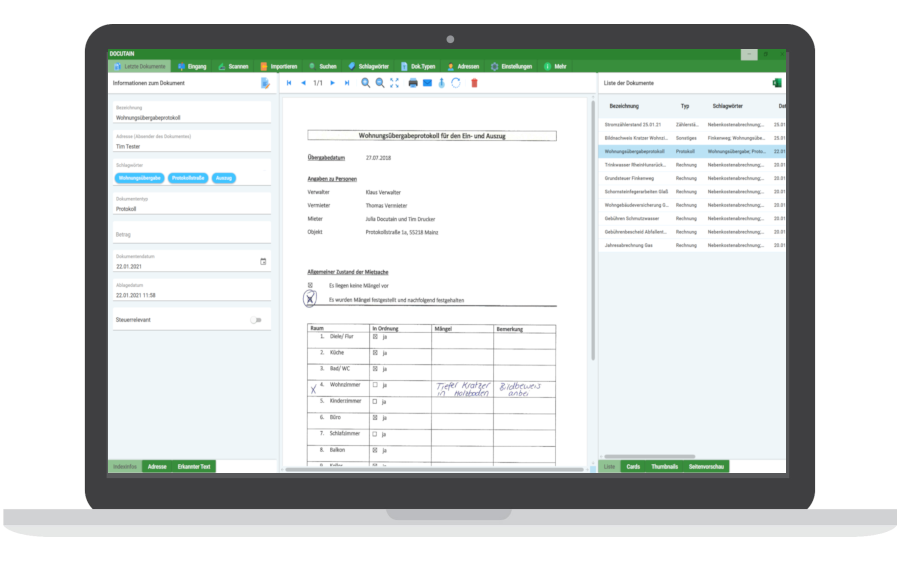Screen dimensions: 900x561
Task: Open the Einstellungen menu tab
Action: pos(511,66)
